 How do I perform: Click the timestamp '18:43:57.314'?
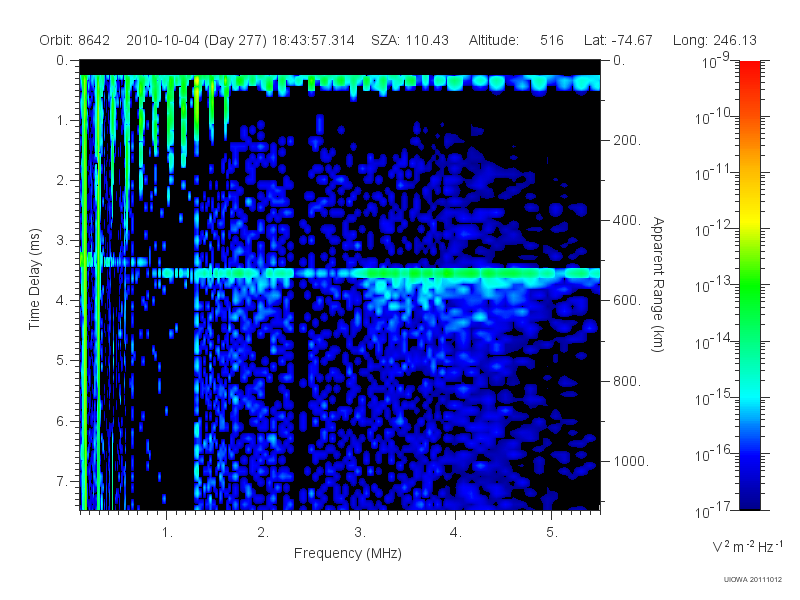(313, 40)
